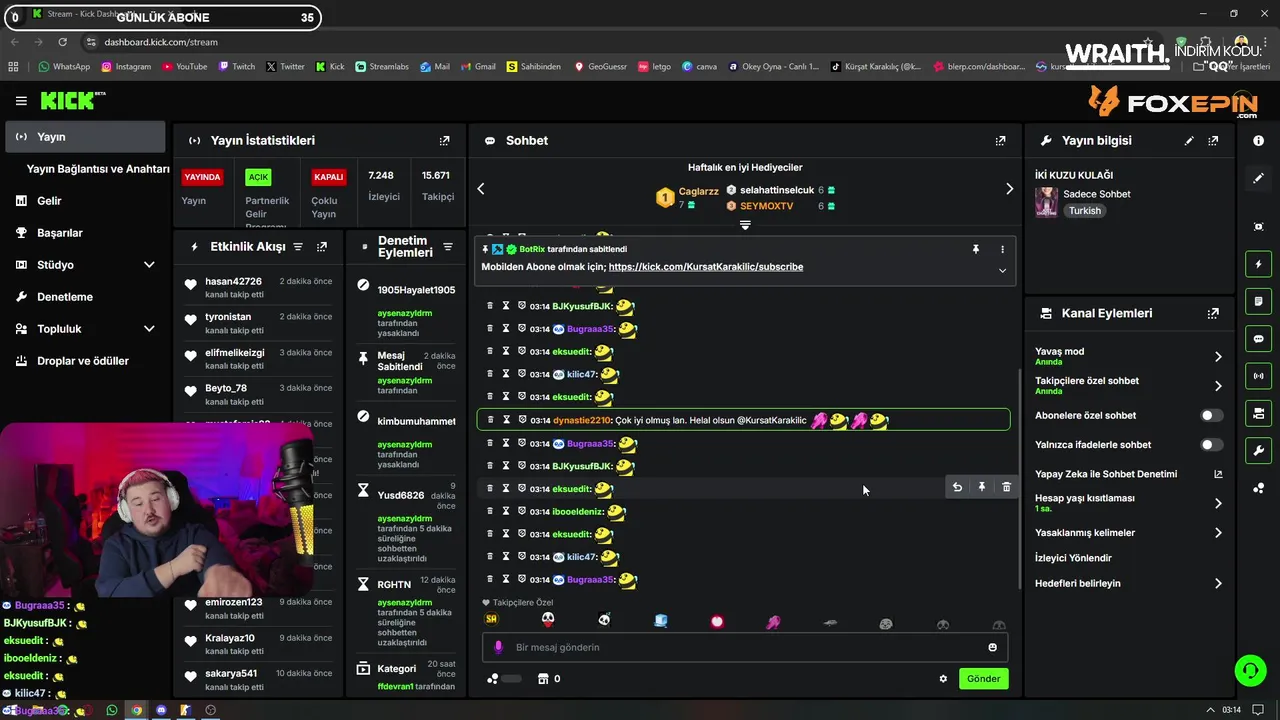Click the chat bubble icon in right sidebar

pyautogui.click(x=1258, y=339)
